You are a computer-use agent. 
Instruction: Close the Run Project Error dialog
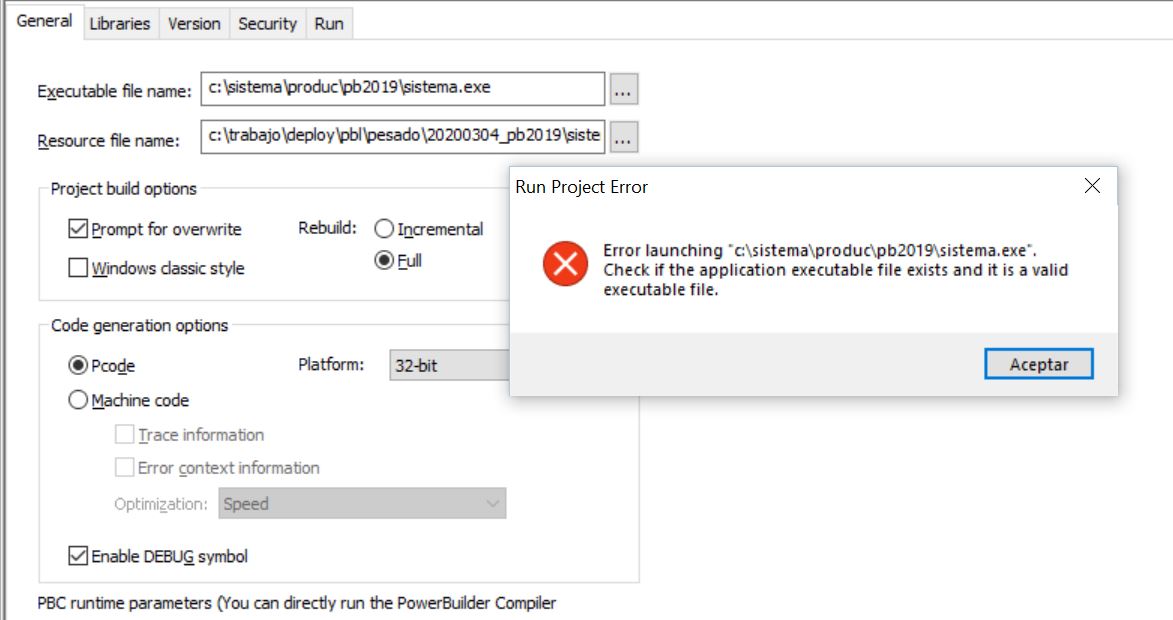coord(1092,187)
